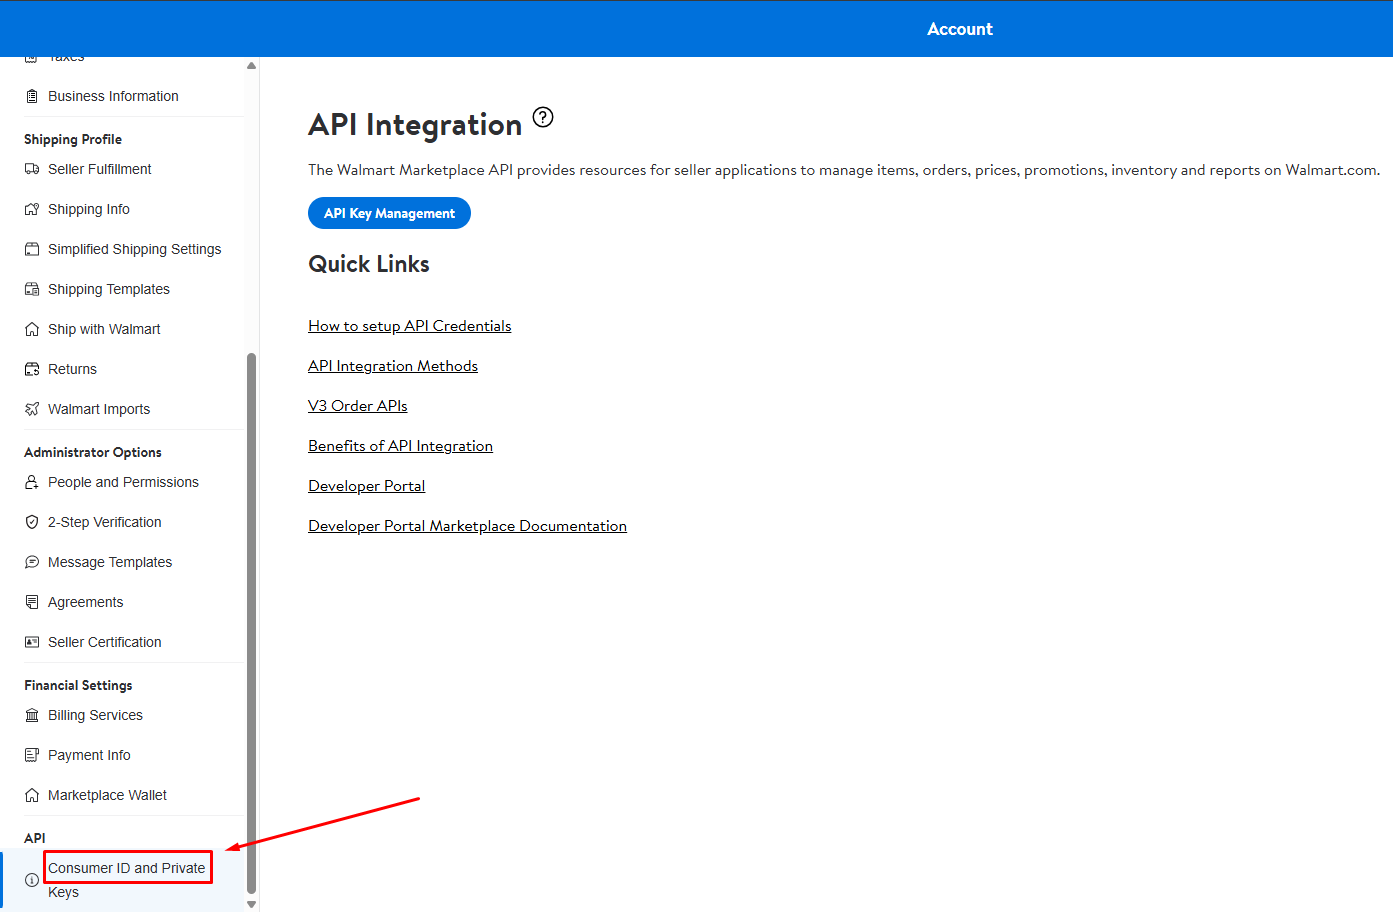
Task: Follow the V3 Order APIs link
Action: pos(358,406)
